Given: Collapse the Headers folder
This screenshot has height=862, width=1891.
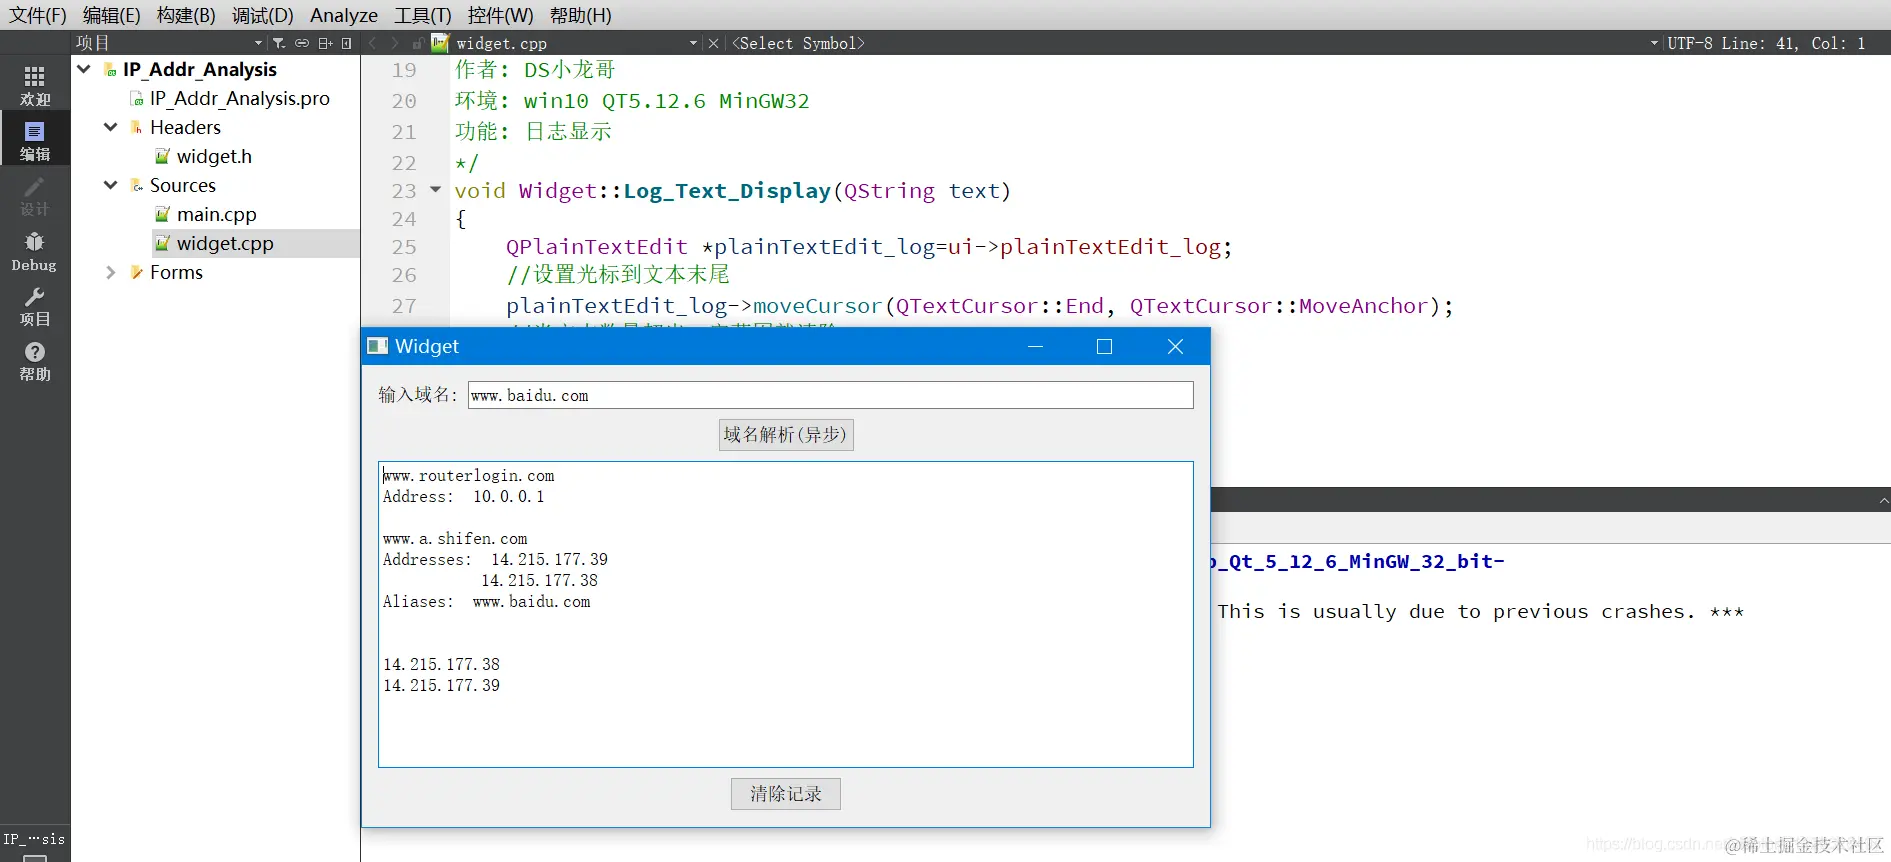Looking at the screenshot, I should [111, 127].
